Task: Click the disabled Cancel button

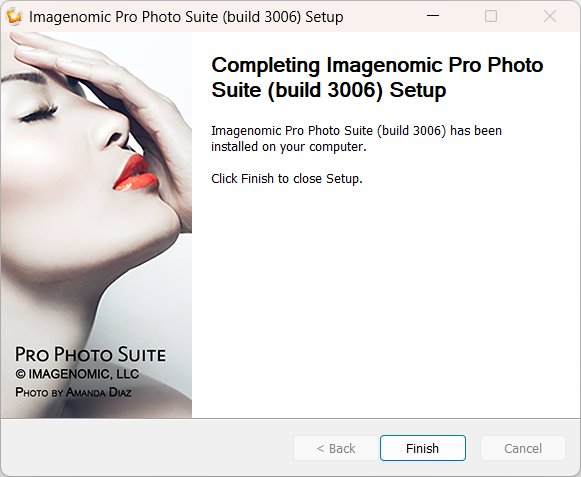Action: (x=523, y=448)
